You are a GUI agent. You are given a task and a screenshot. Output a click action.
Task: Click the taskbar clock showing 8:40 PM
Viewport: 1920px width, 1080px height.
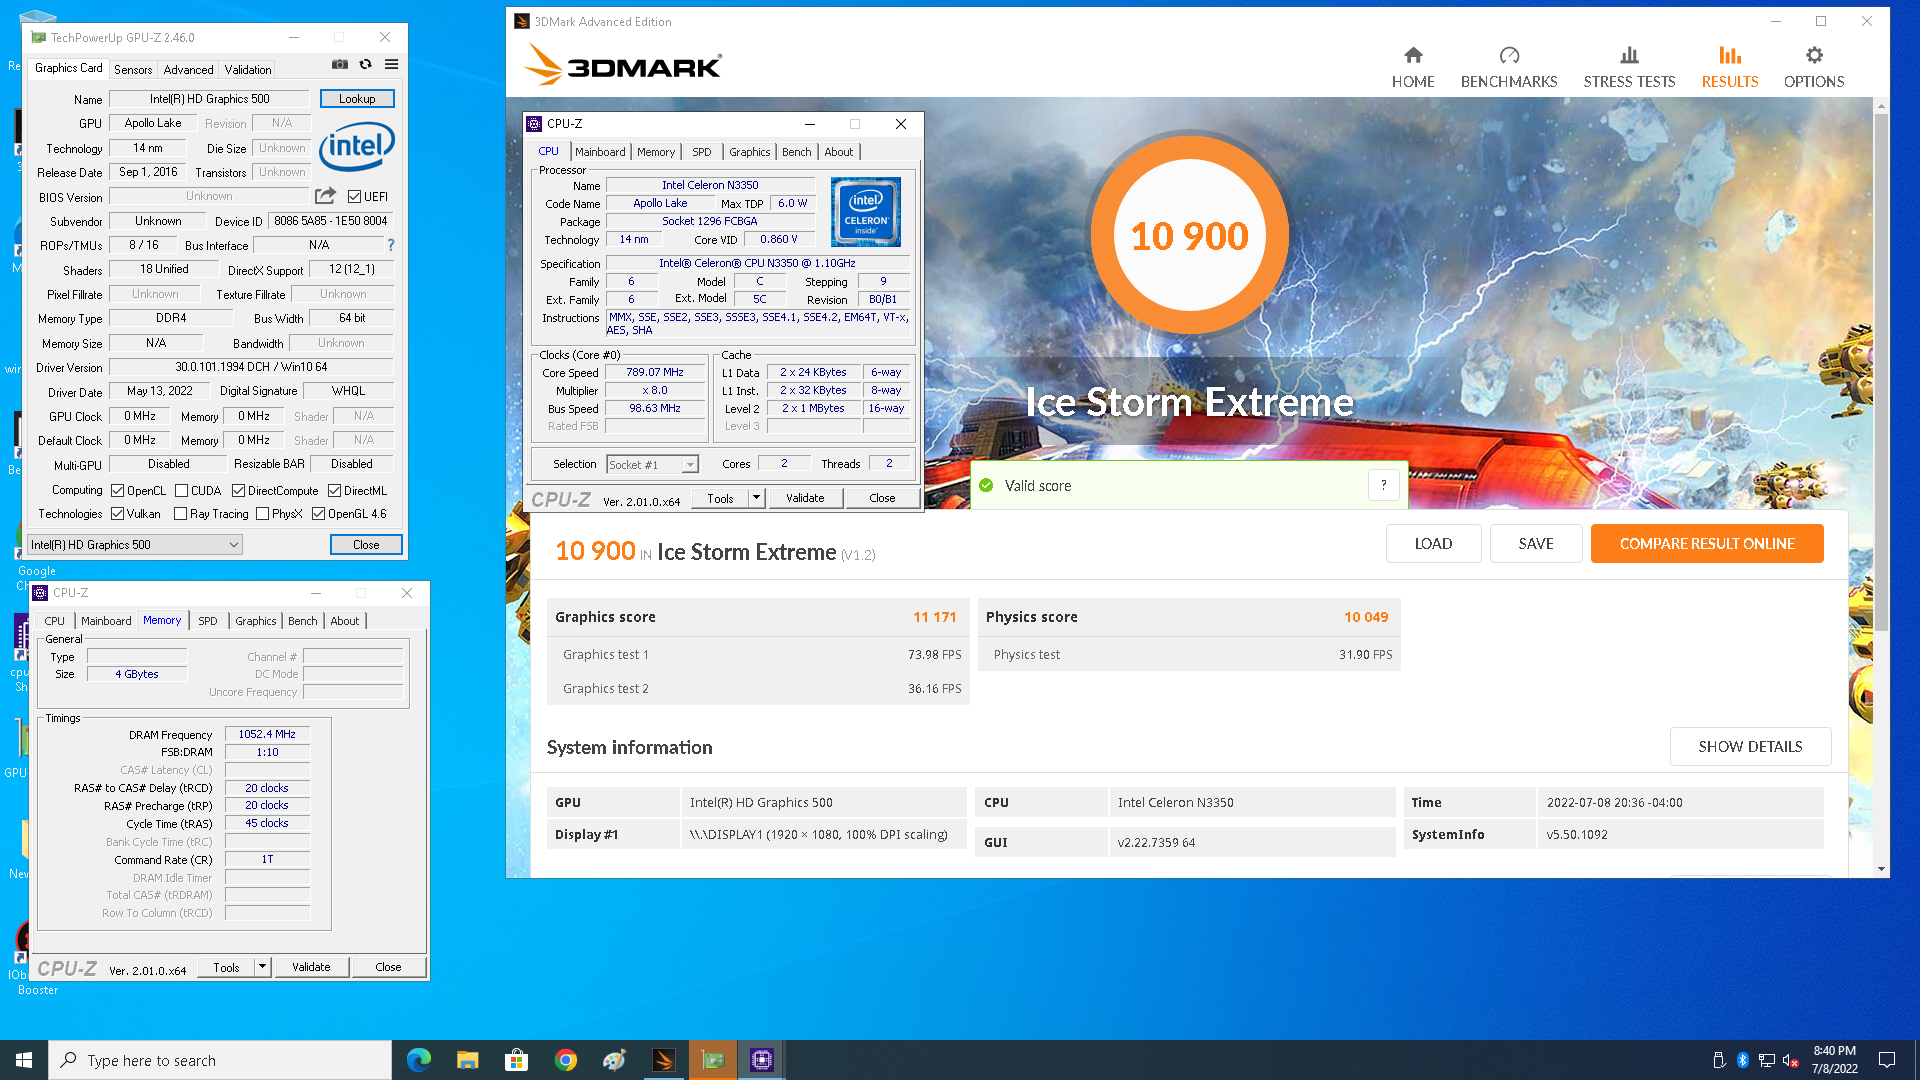1834,1060
